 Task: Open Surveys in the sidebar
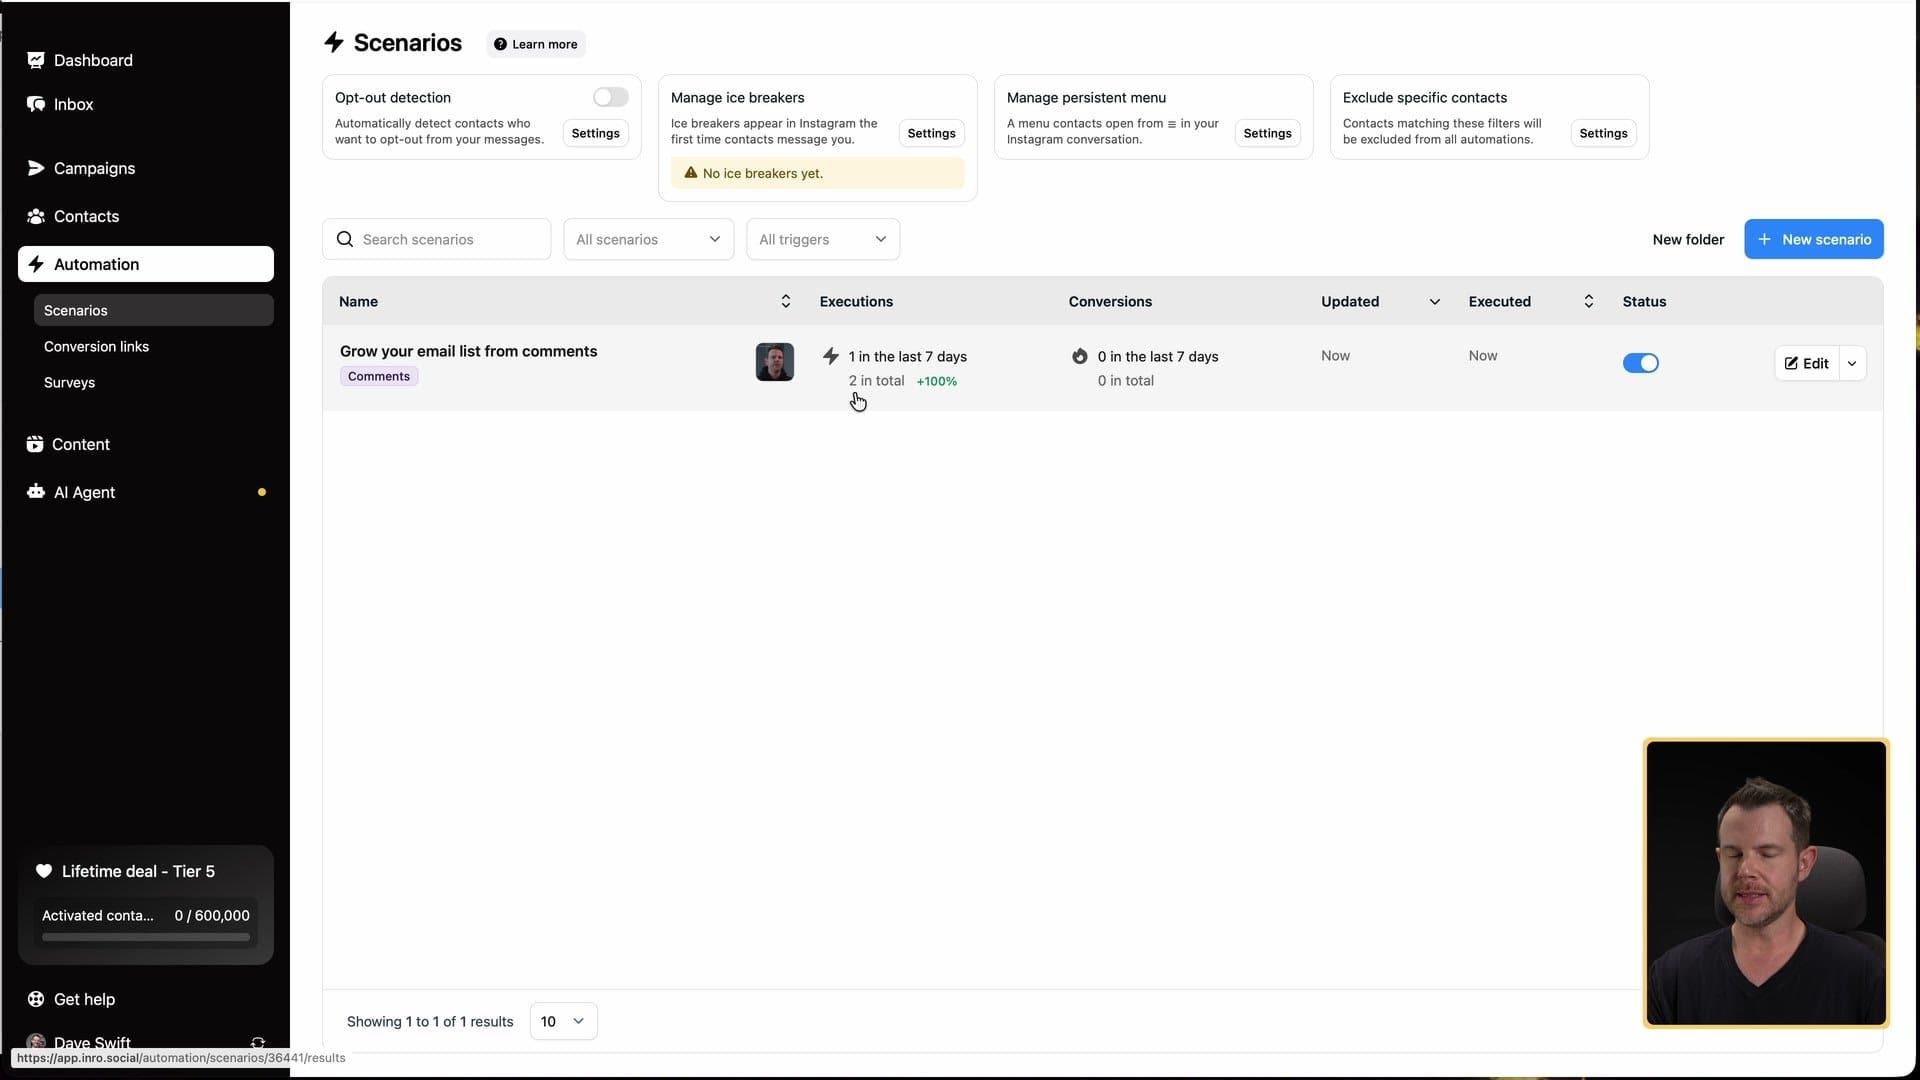(70, 382)
